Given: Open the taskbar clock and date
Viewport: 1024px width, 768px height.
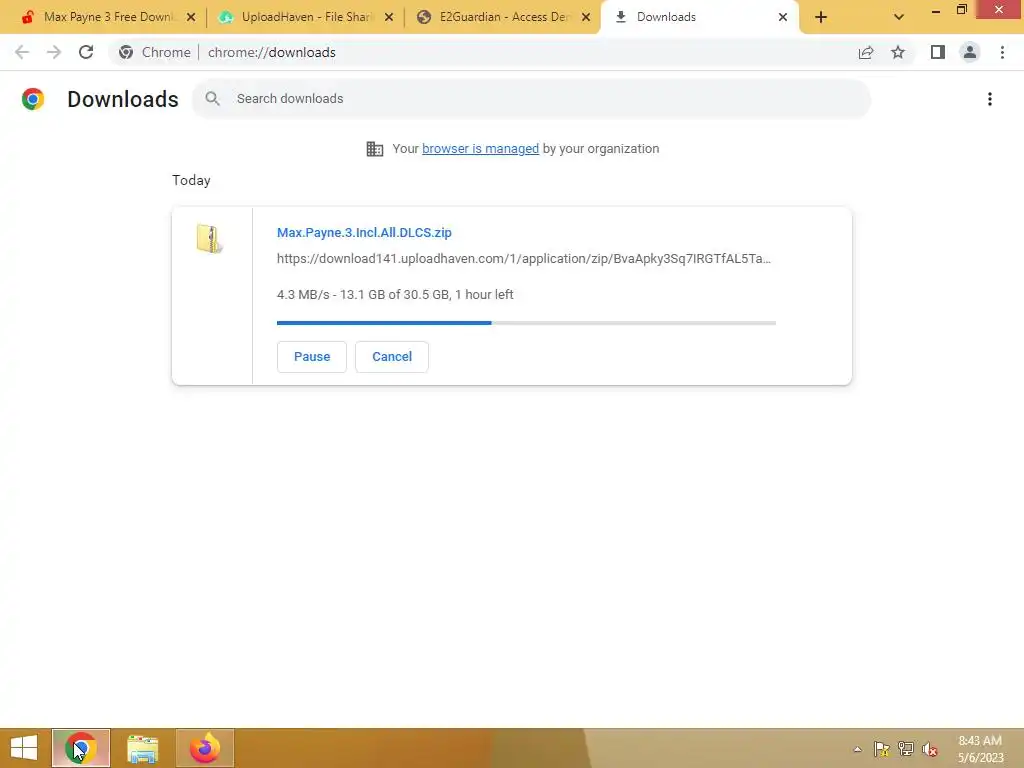Looking at the screenshot, I should 980,749.
